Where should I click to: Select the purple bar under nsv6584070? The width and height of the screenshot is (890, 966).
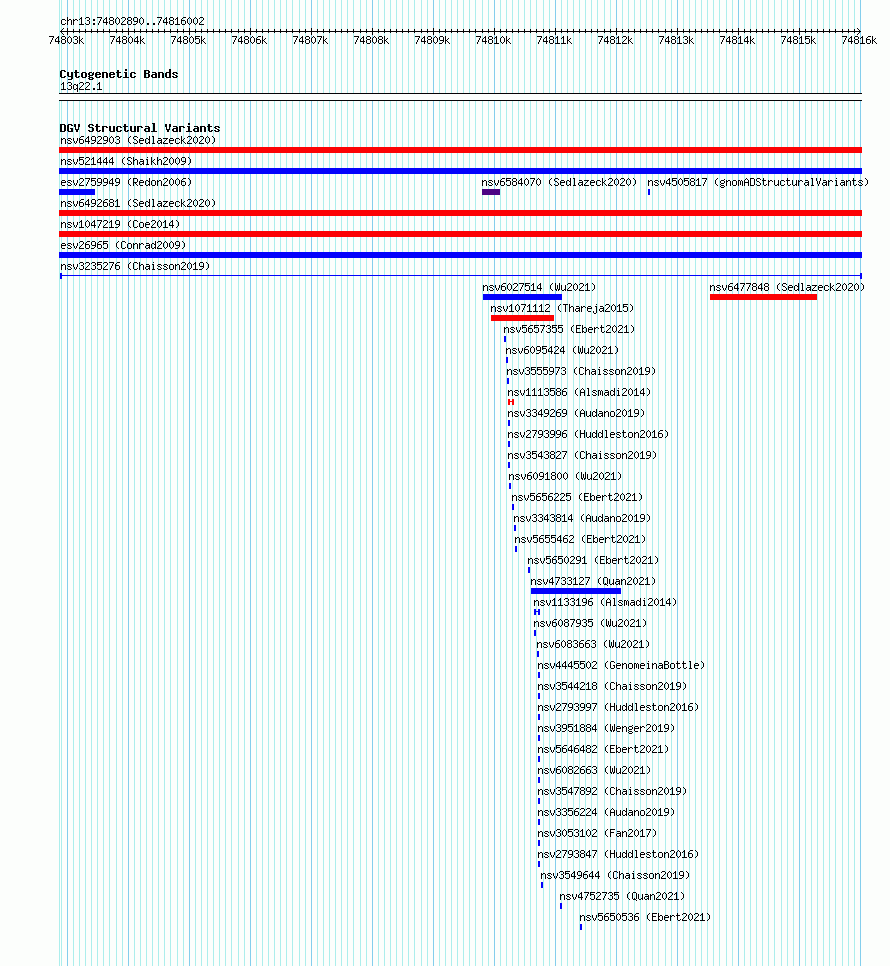tap(491, 192)
